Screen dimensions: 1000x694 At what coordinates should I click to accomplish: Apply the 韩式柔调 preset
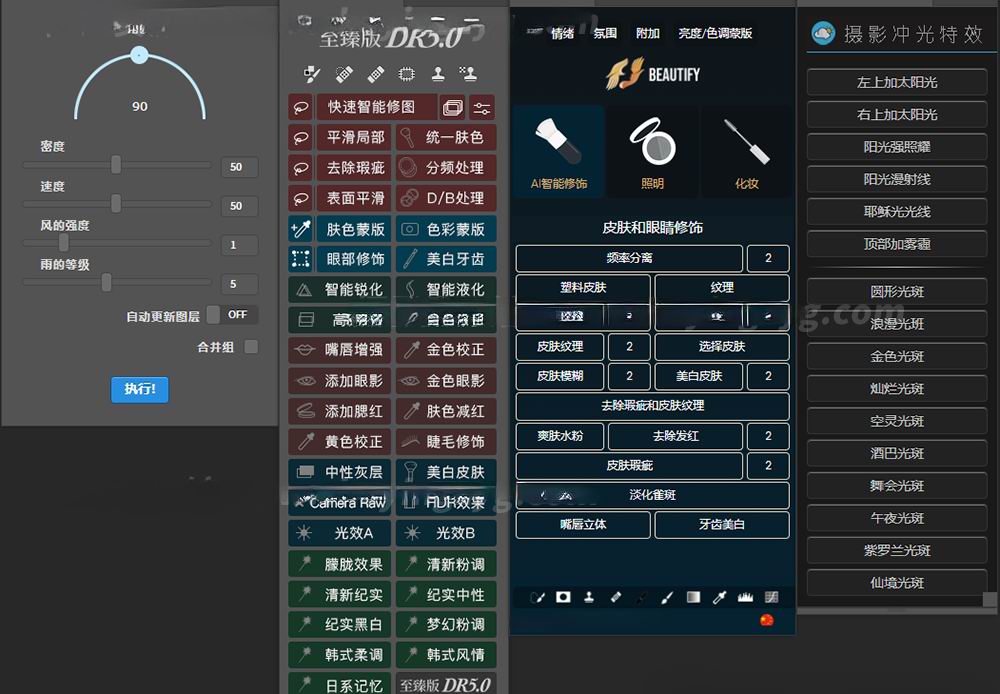(x=339, y=654)
